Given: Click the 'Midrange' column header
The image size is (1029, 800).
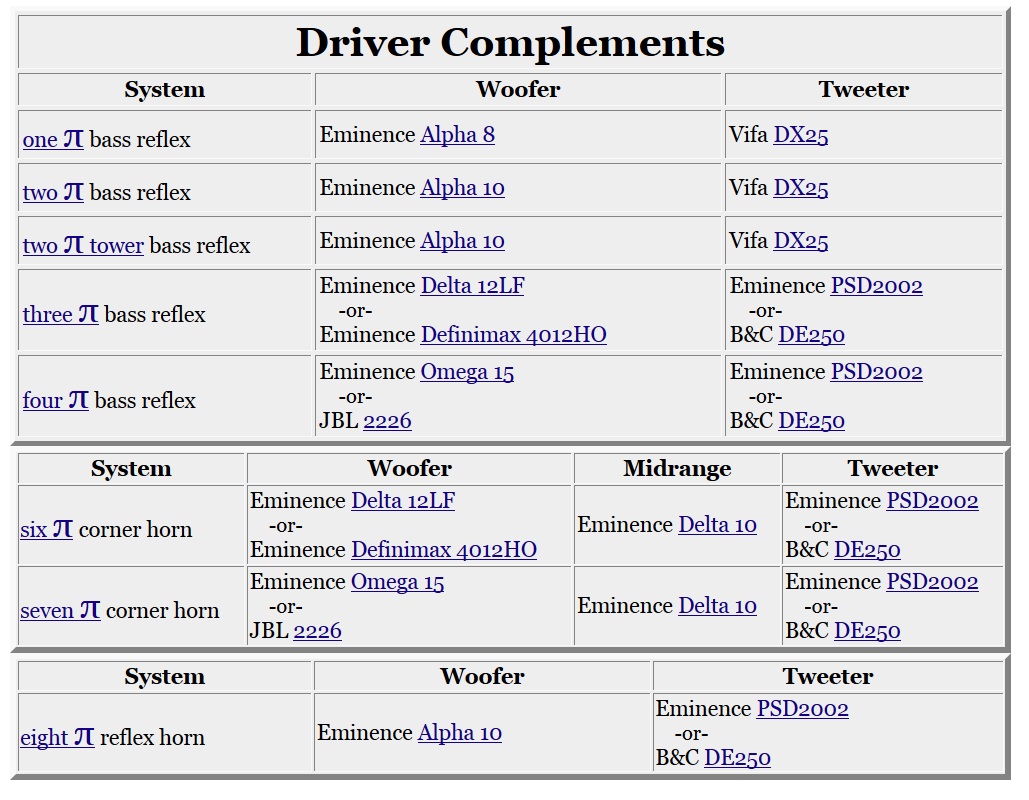Looking at the screenshot, I should pos(677,469).
